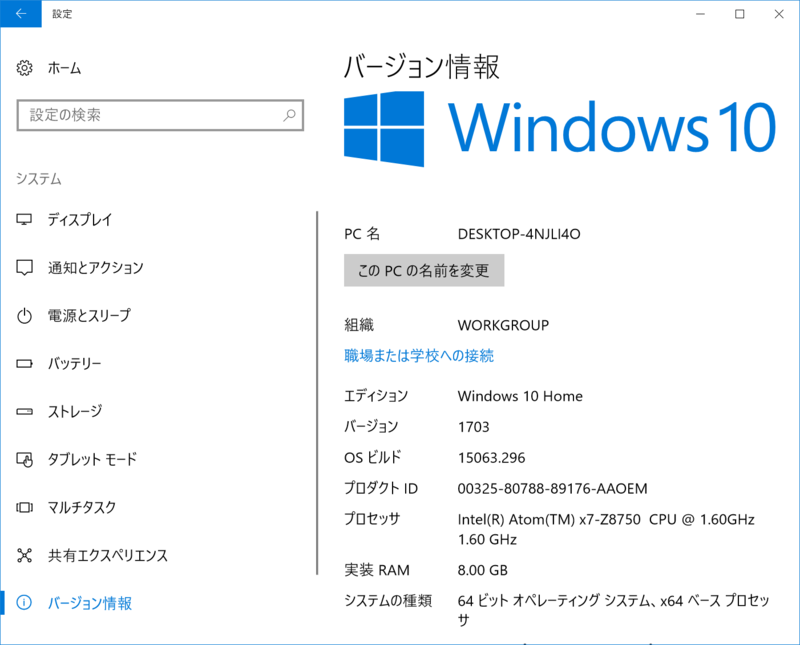The height and width of the screenshot is (645, 800).
Task: Select バッテリー from the system list
Action: (x=74, y=363)
